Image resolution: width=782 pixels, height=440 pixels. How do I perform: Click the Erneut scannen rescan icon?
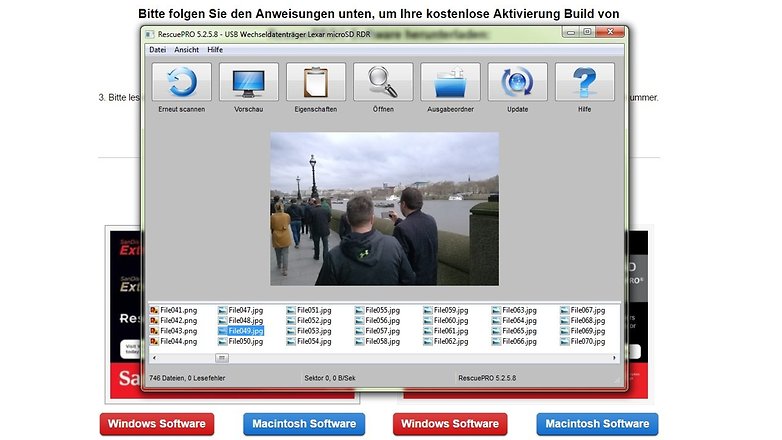pyautogui.click(x=182, y=82)
